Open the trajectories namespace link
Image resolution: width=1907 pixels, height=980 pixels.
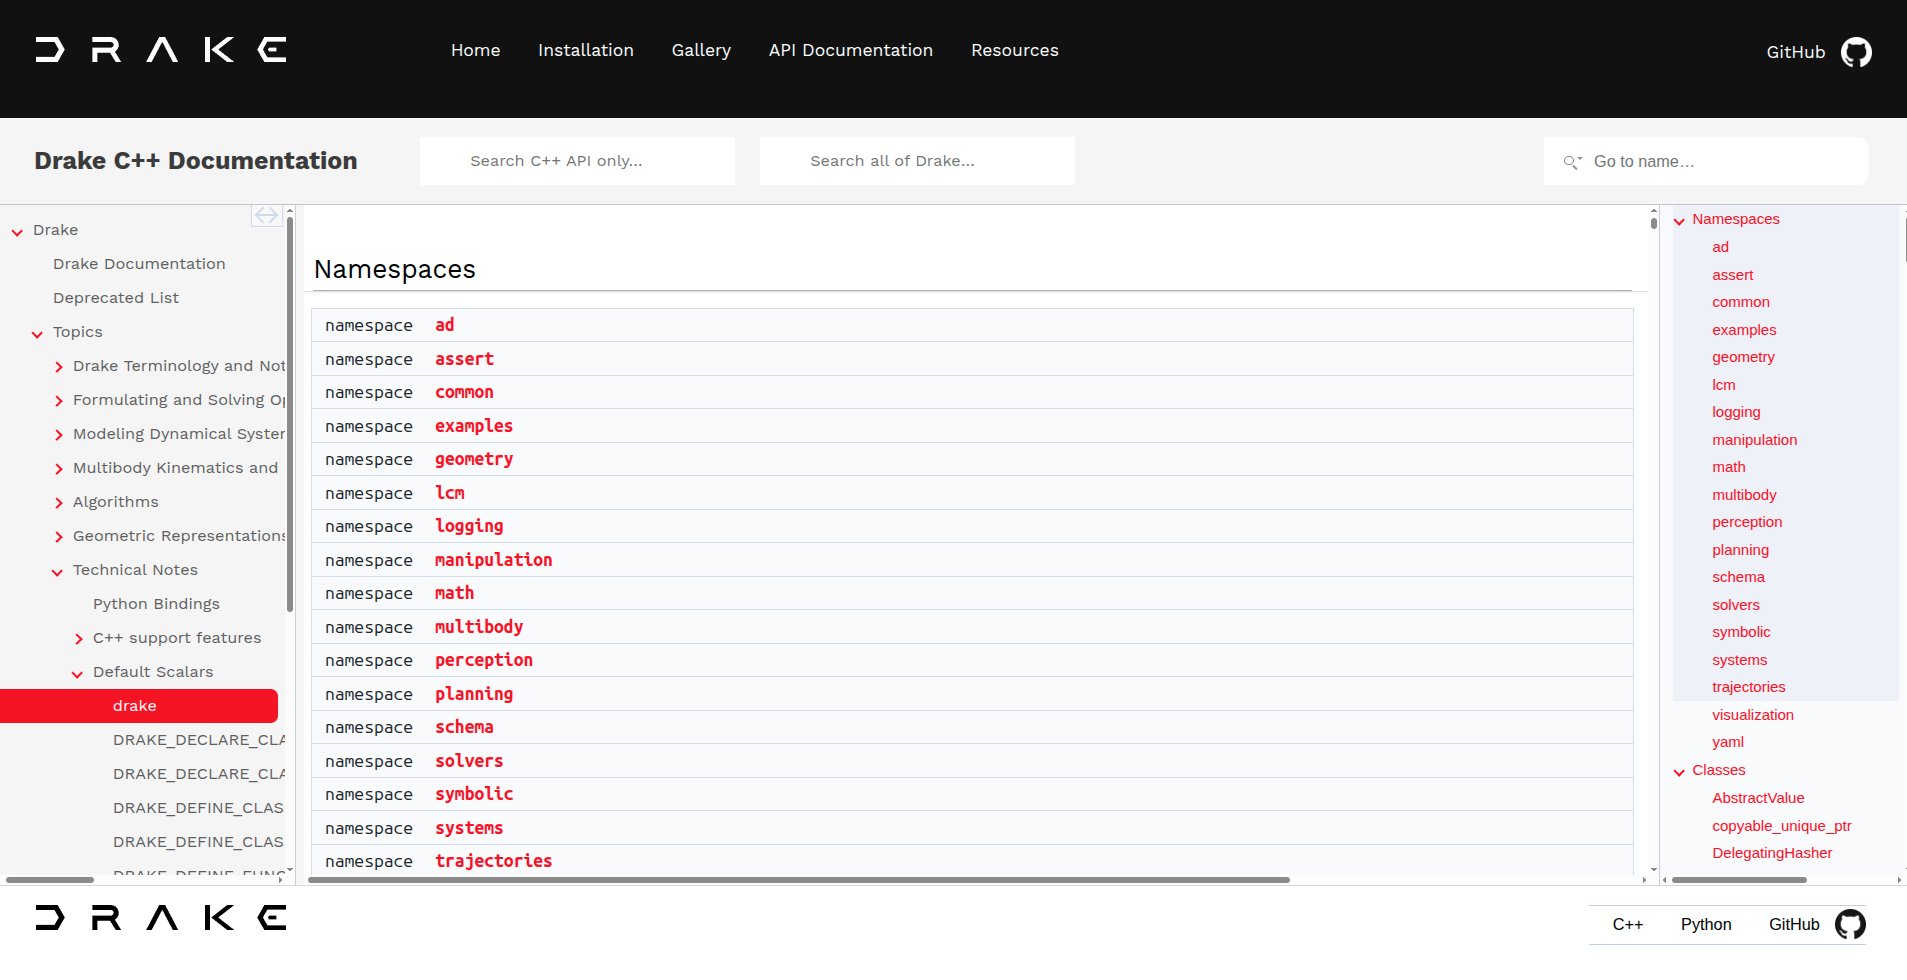point(494,861)
